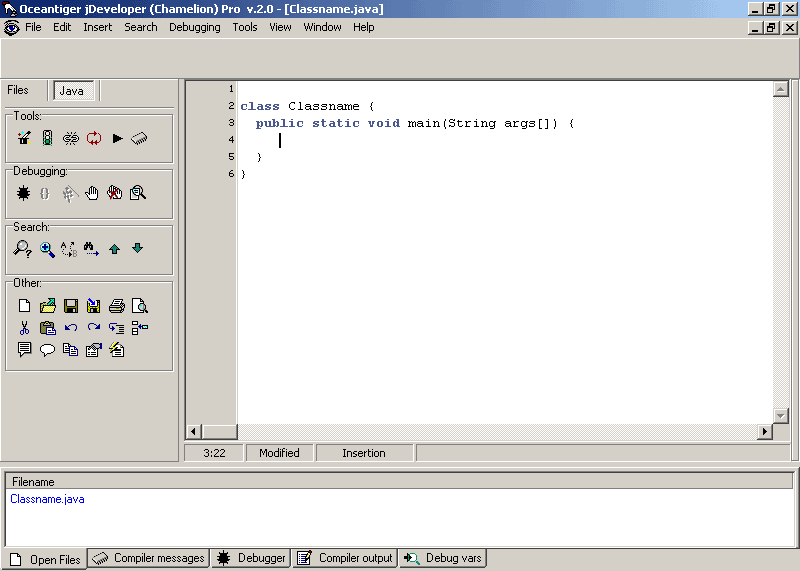
Task: Place cursor on the 'class Classname {' line
Action: [x=307, y=106]
